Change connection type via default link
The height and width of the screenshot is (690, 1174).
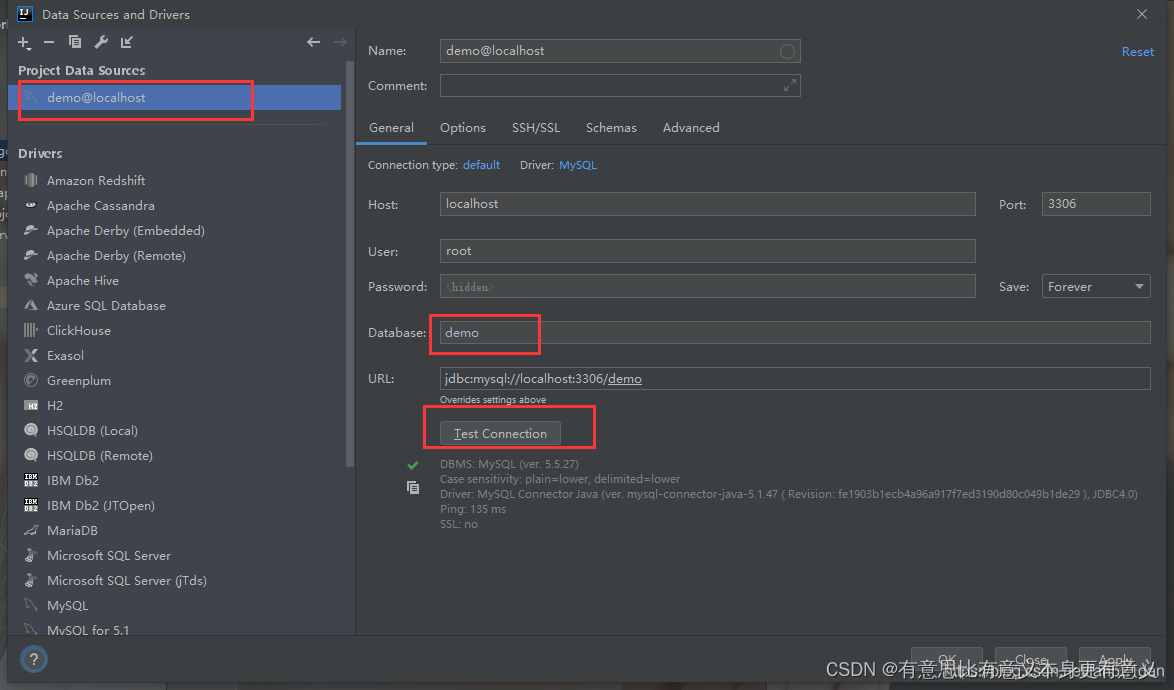tap(481, 165)
